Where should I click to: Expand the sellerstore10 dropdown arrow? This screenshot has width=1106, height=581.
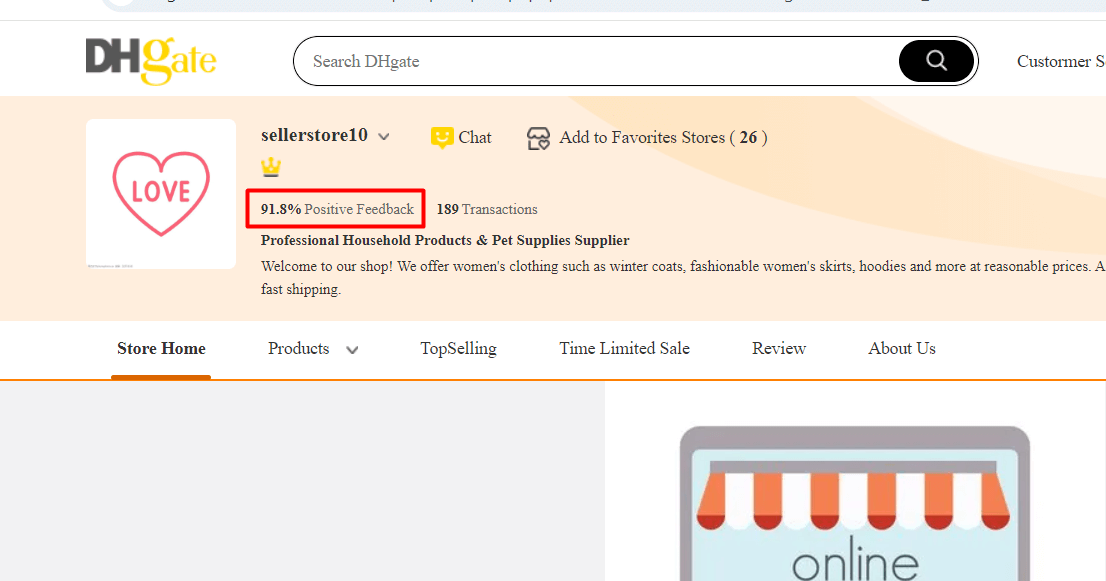tap(384, 137)
